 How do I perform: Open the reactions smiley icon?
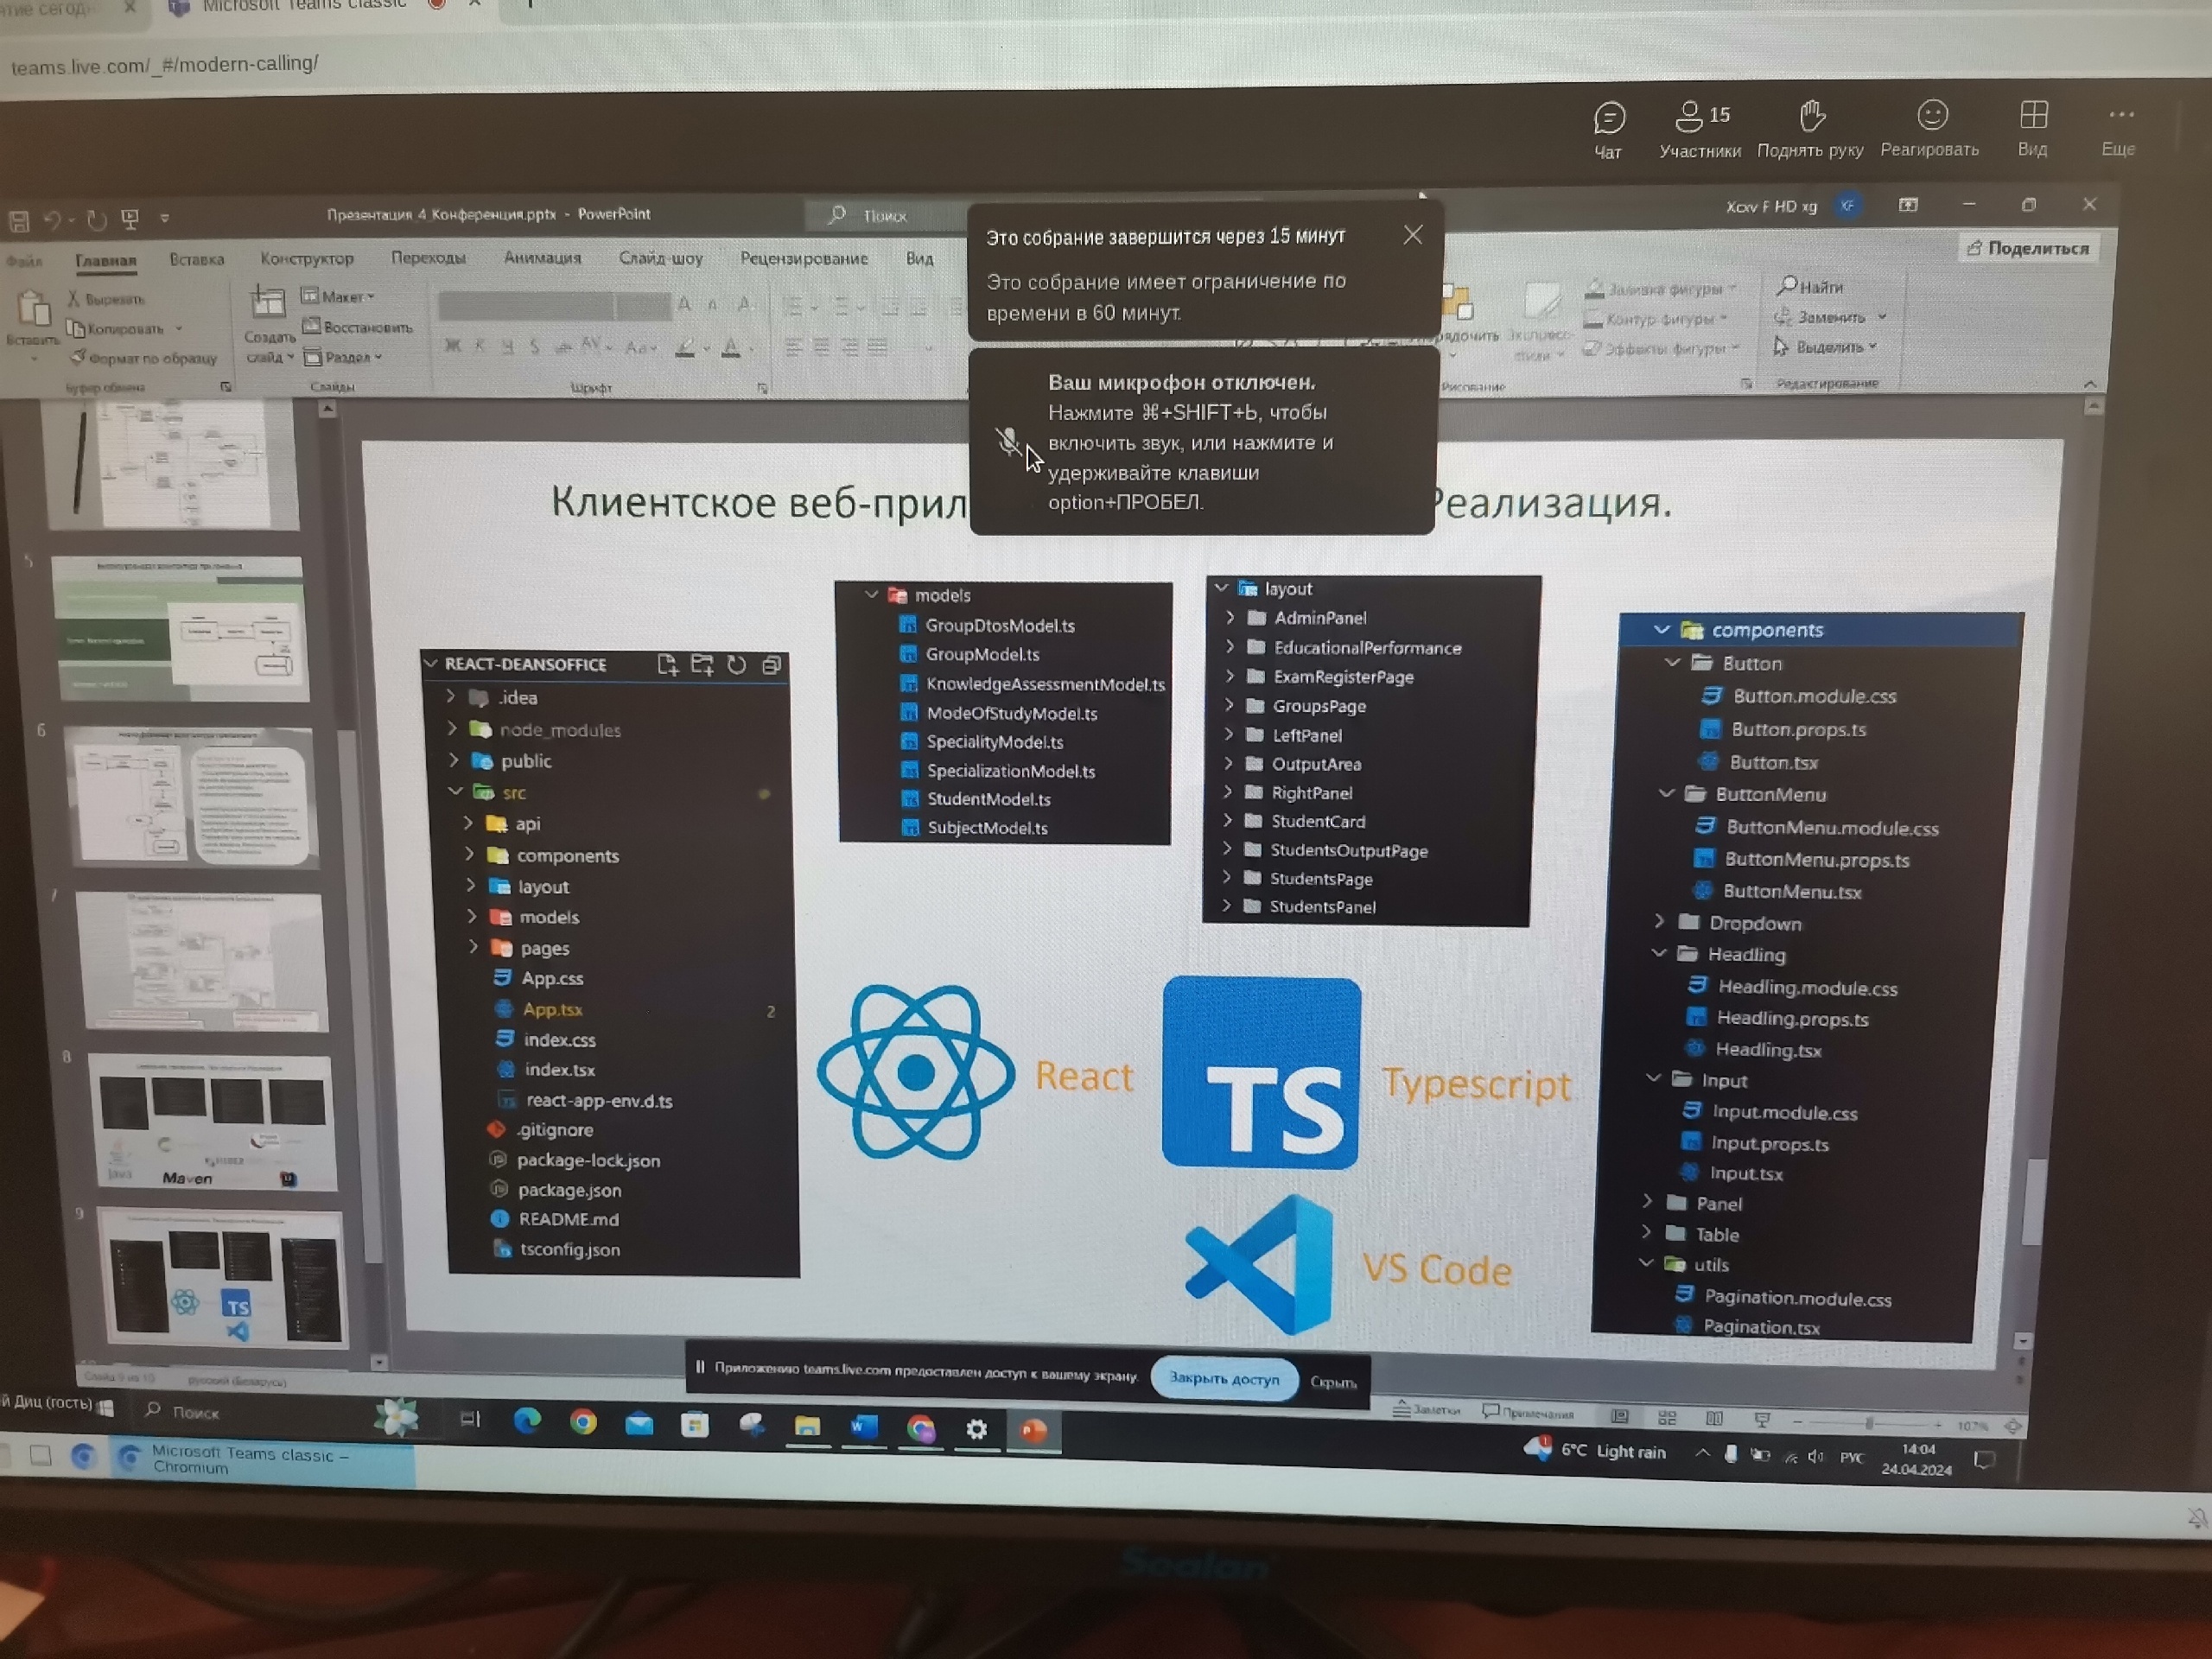[1932, 115]
